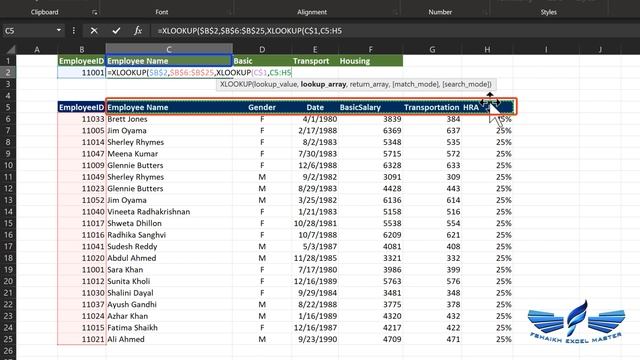
Task: Click the blue EmployeeID header in row 5
Action: click(82, 107)
